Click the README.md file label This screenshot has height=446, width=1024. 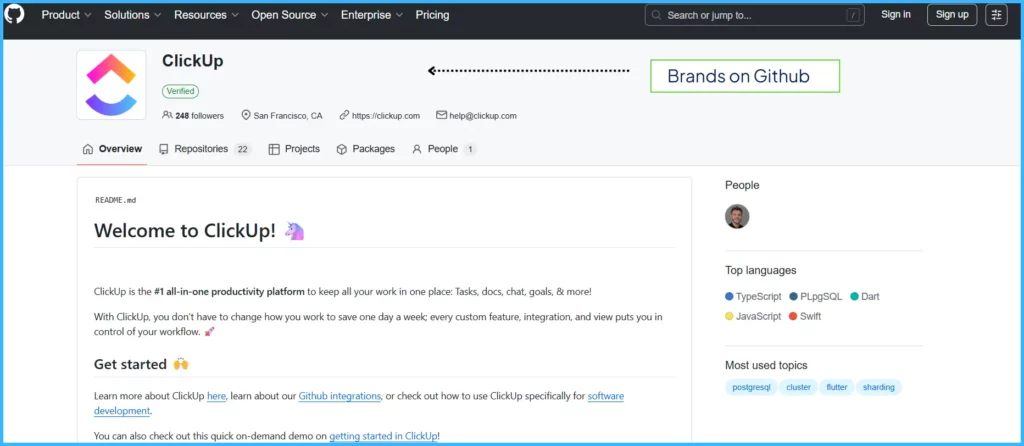click(x=116, y=200)
